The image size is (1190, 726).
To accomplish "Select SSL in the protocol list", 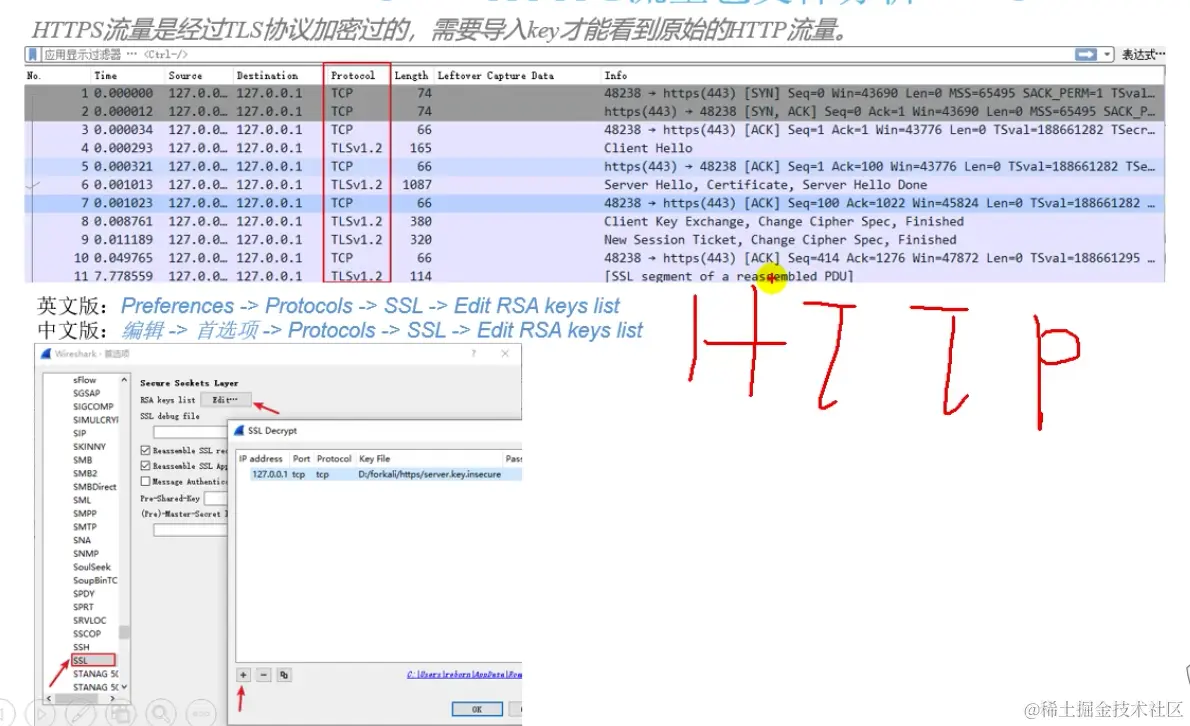I will tap(93, 660).
